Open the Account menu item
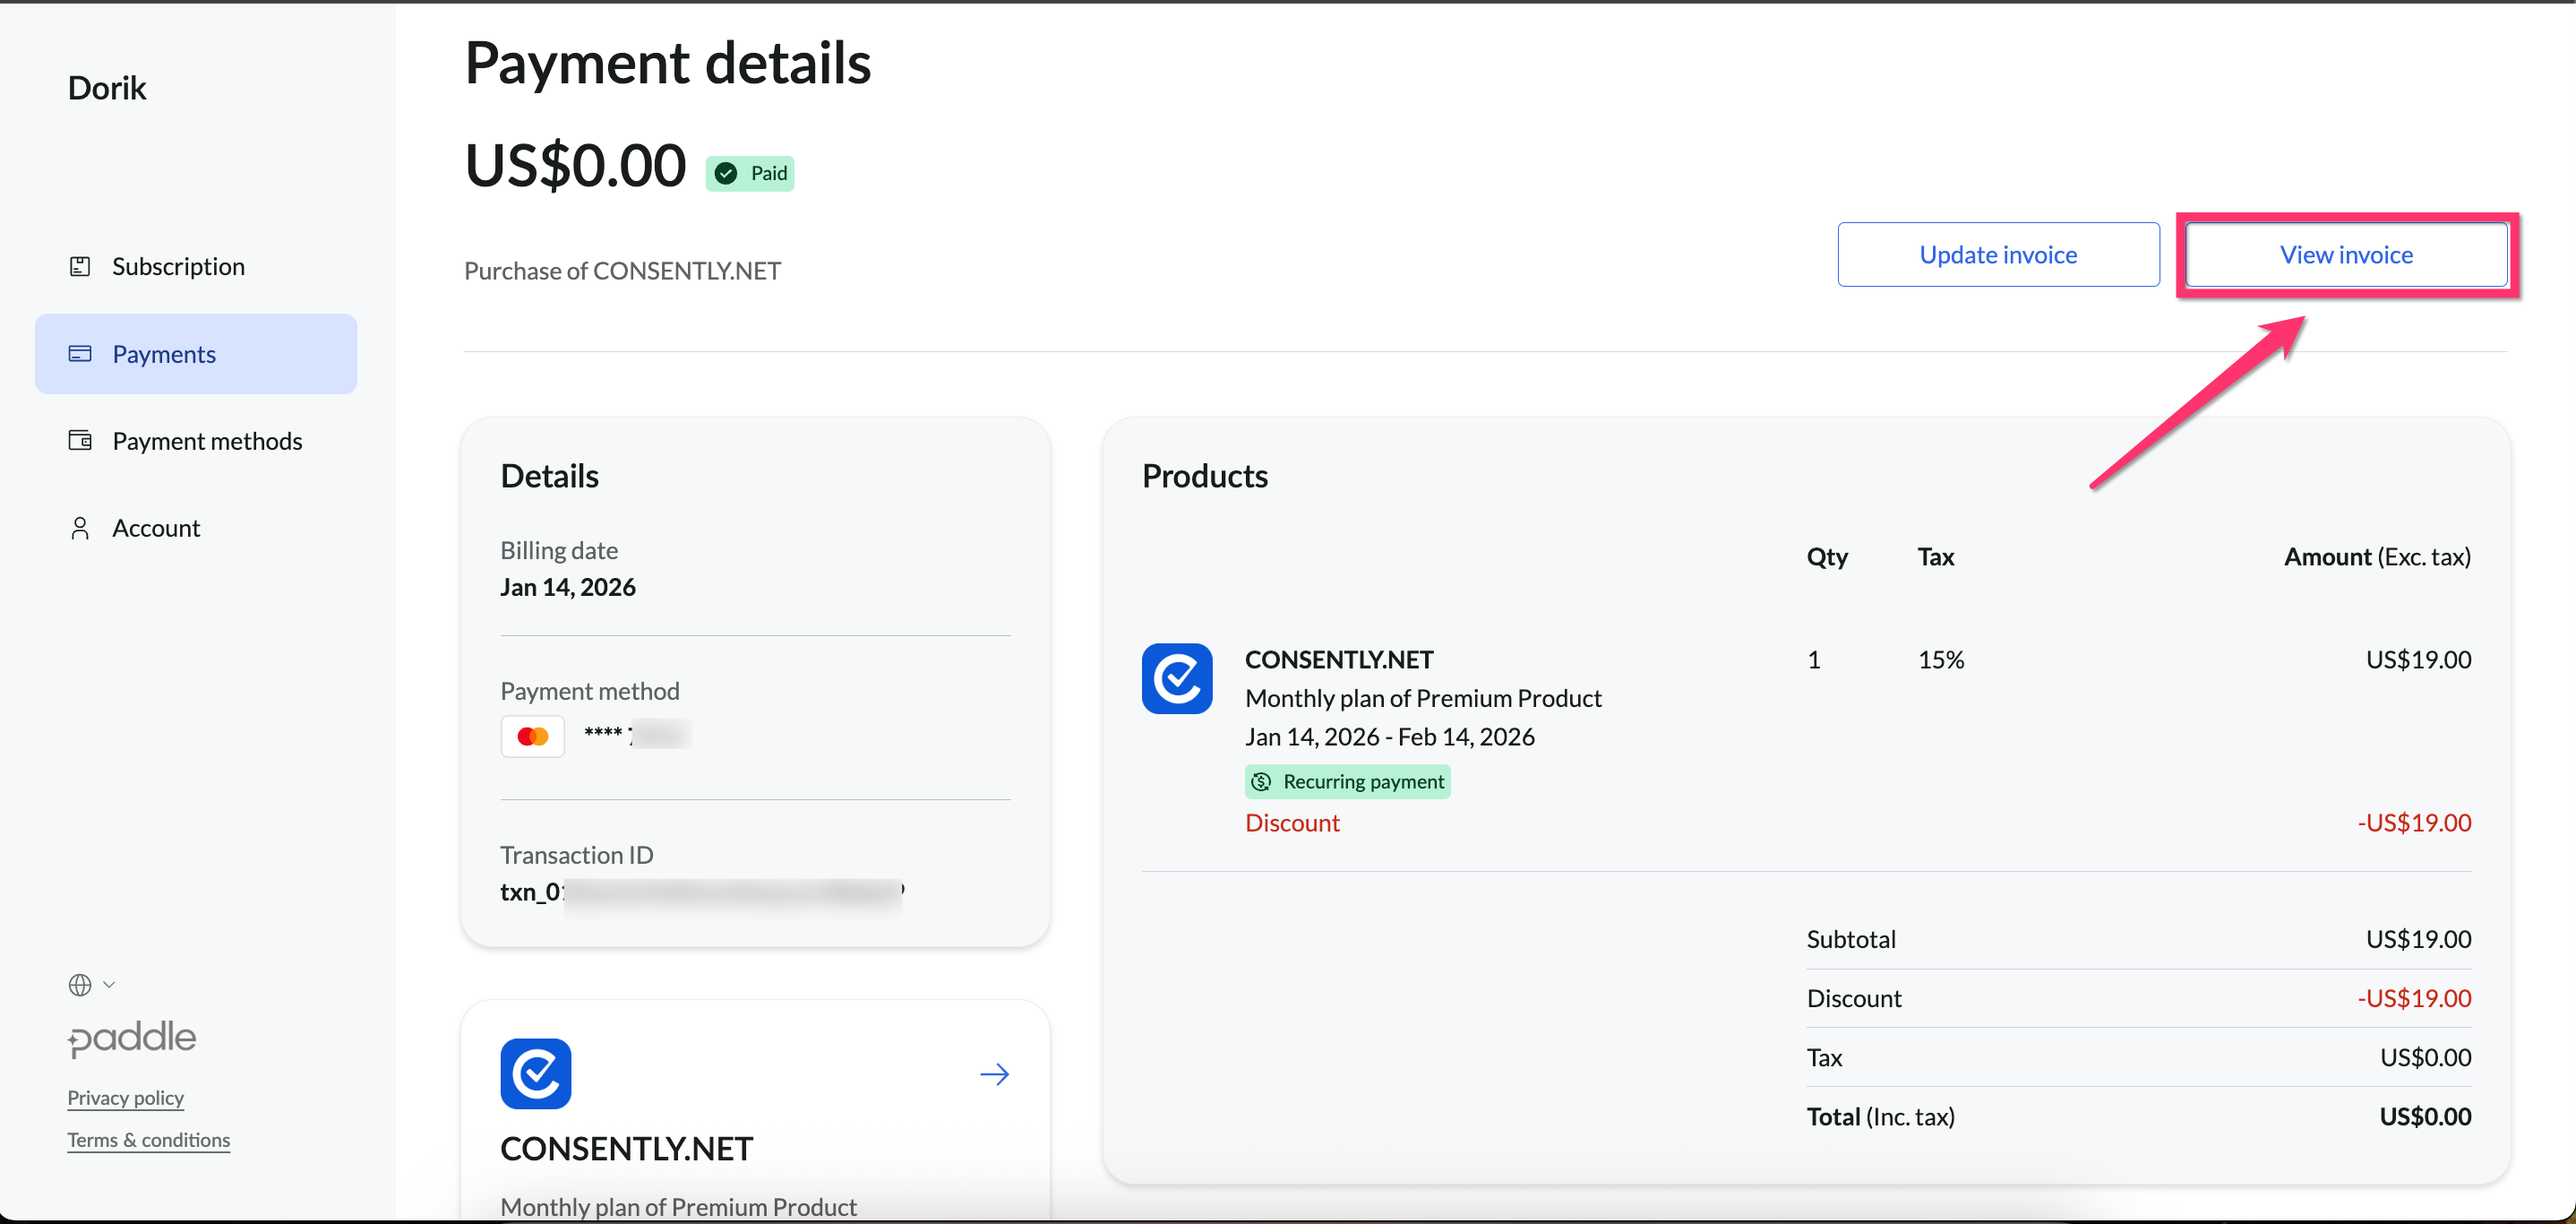Image resolution: width=2576 pixels, height=1224 pixels. point(156,528)
